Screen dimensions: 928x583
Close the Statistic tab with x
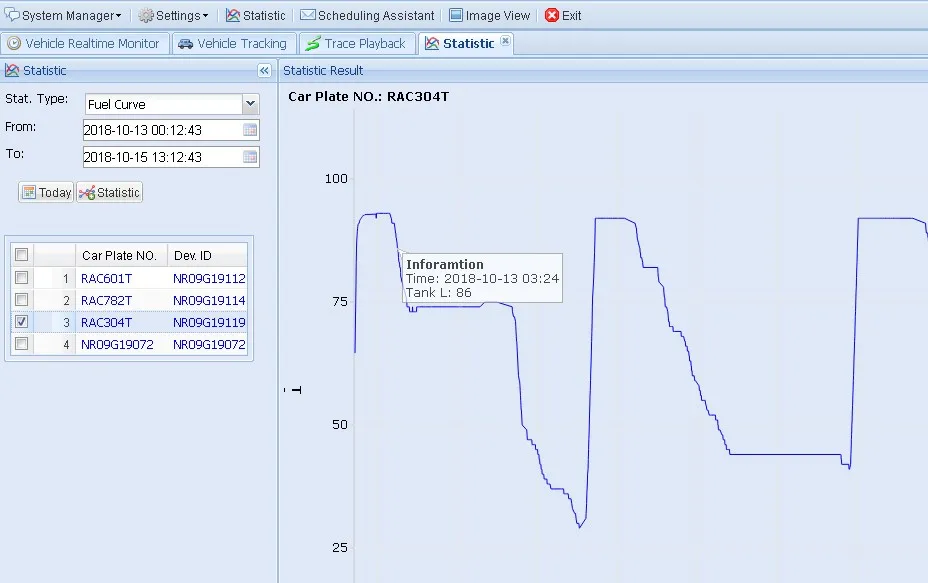coord(505,42)
